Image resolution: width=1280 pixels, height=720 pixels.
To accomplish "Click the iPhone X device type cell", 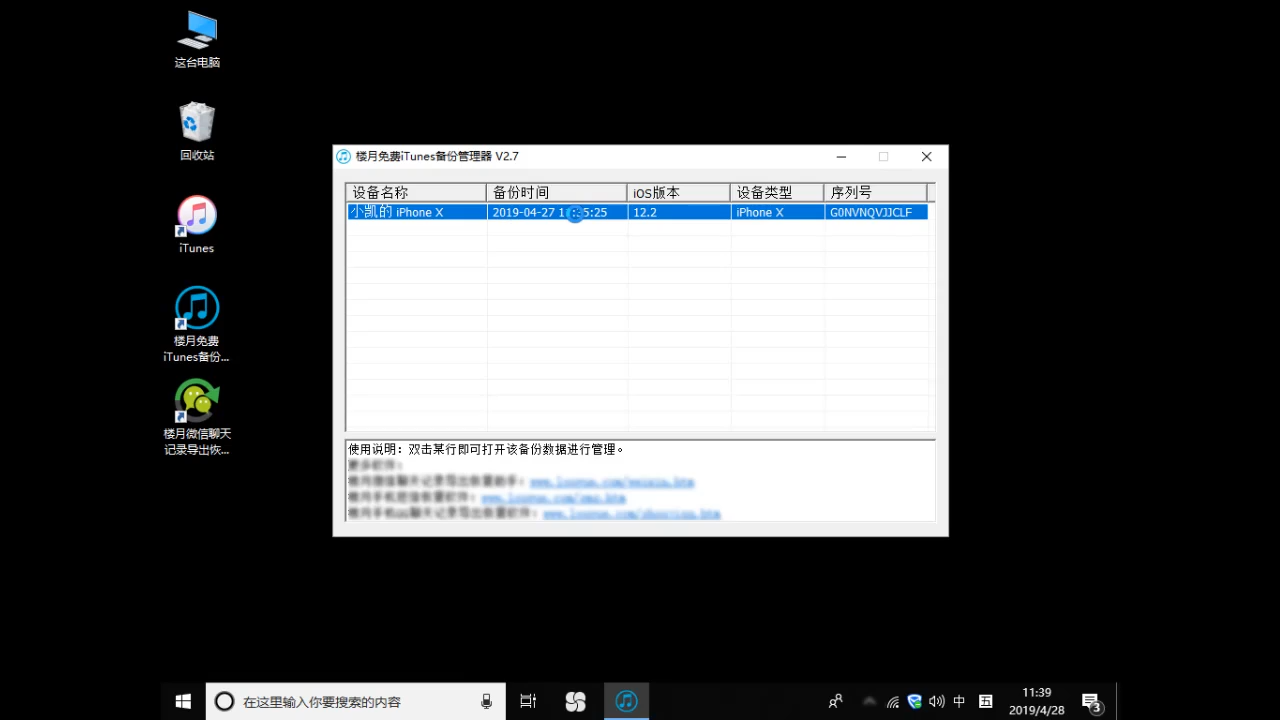I will [777, 212].
